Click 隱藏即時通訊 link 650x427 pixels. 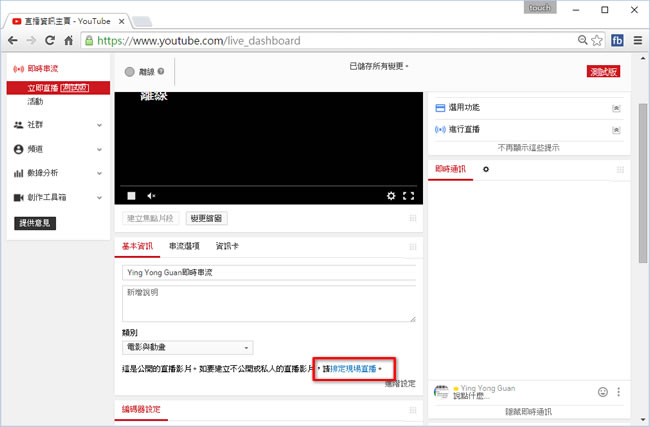[x=529, y=412]
